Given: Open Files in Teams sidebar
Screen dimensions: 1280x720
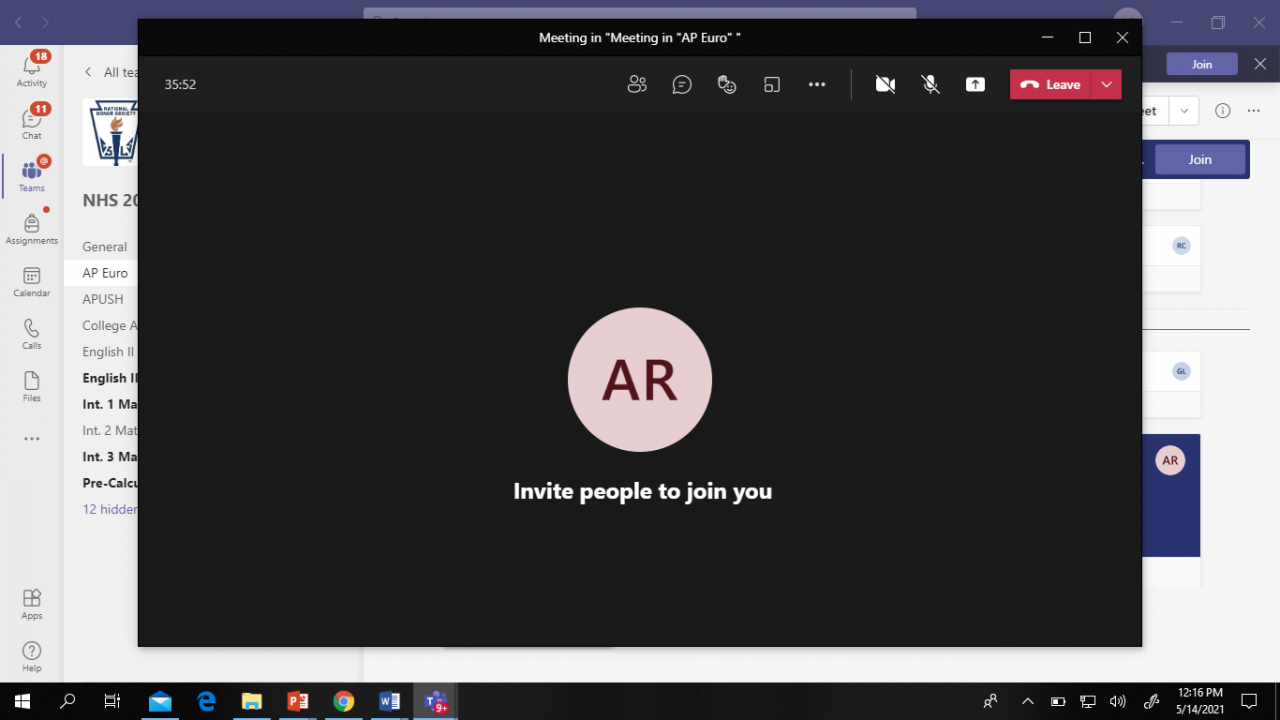Looking at the screenshot, I should point(32,387).
